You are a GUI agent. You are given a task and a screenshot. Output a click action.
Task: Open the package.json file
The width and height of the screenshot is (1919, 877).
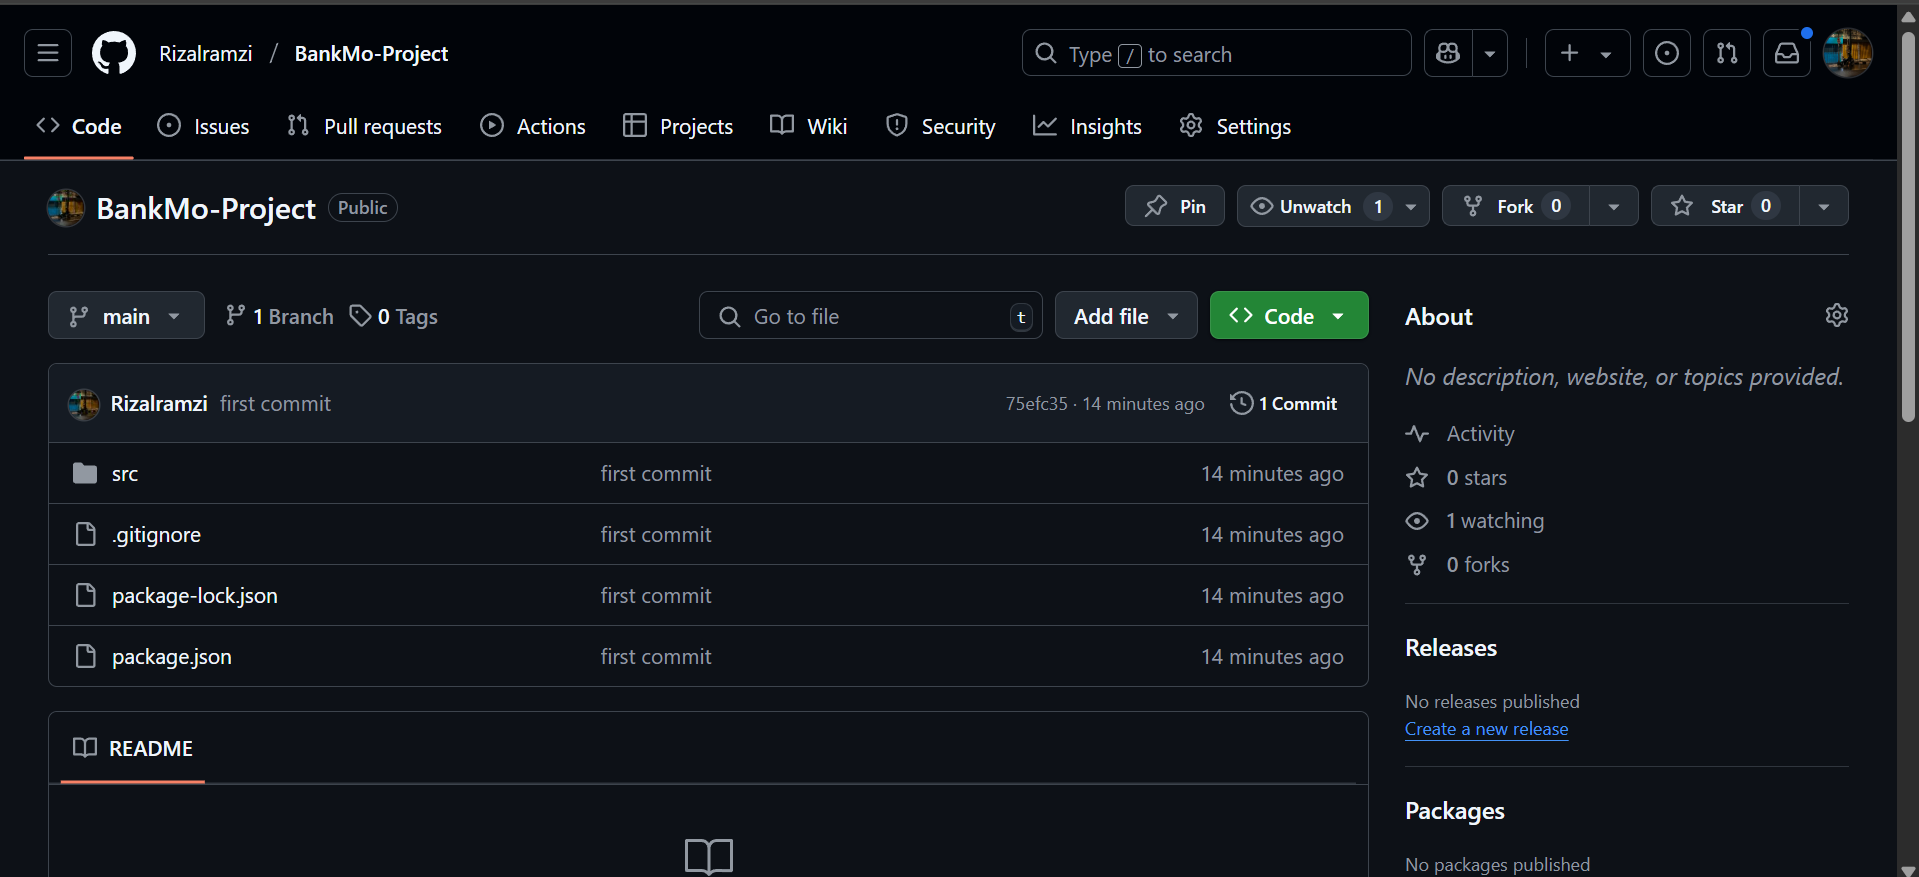point(172,657)
